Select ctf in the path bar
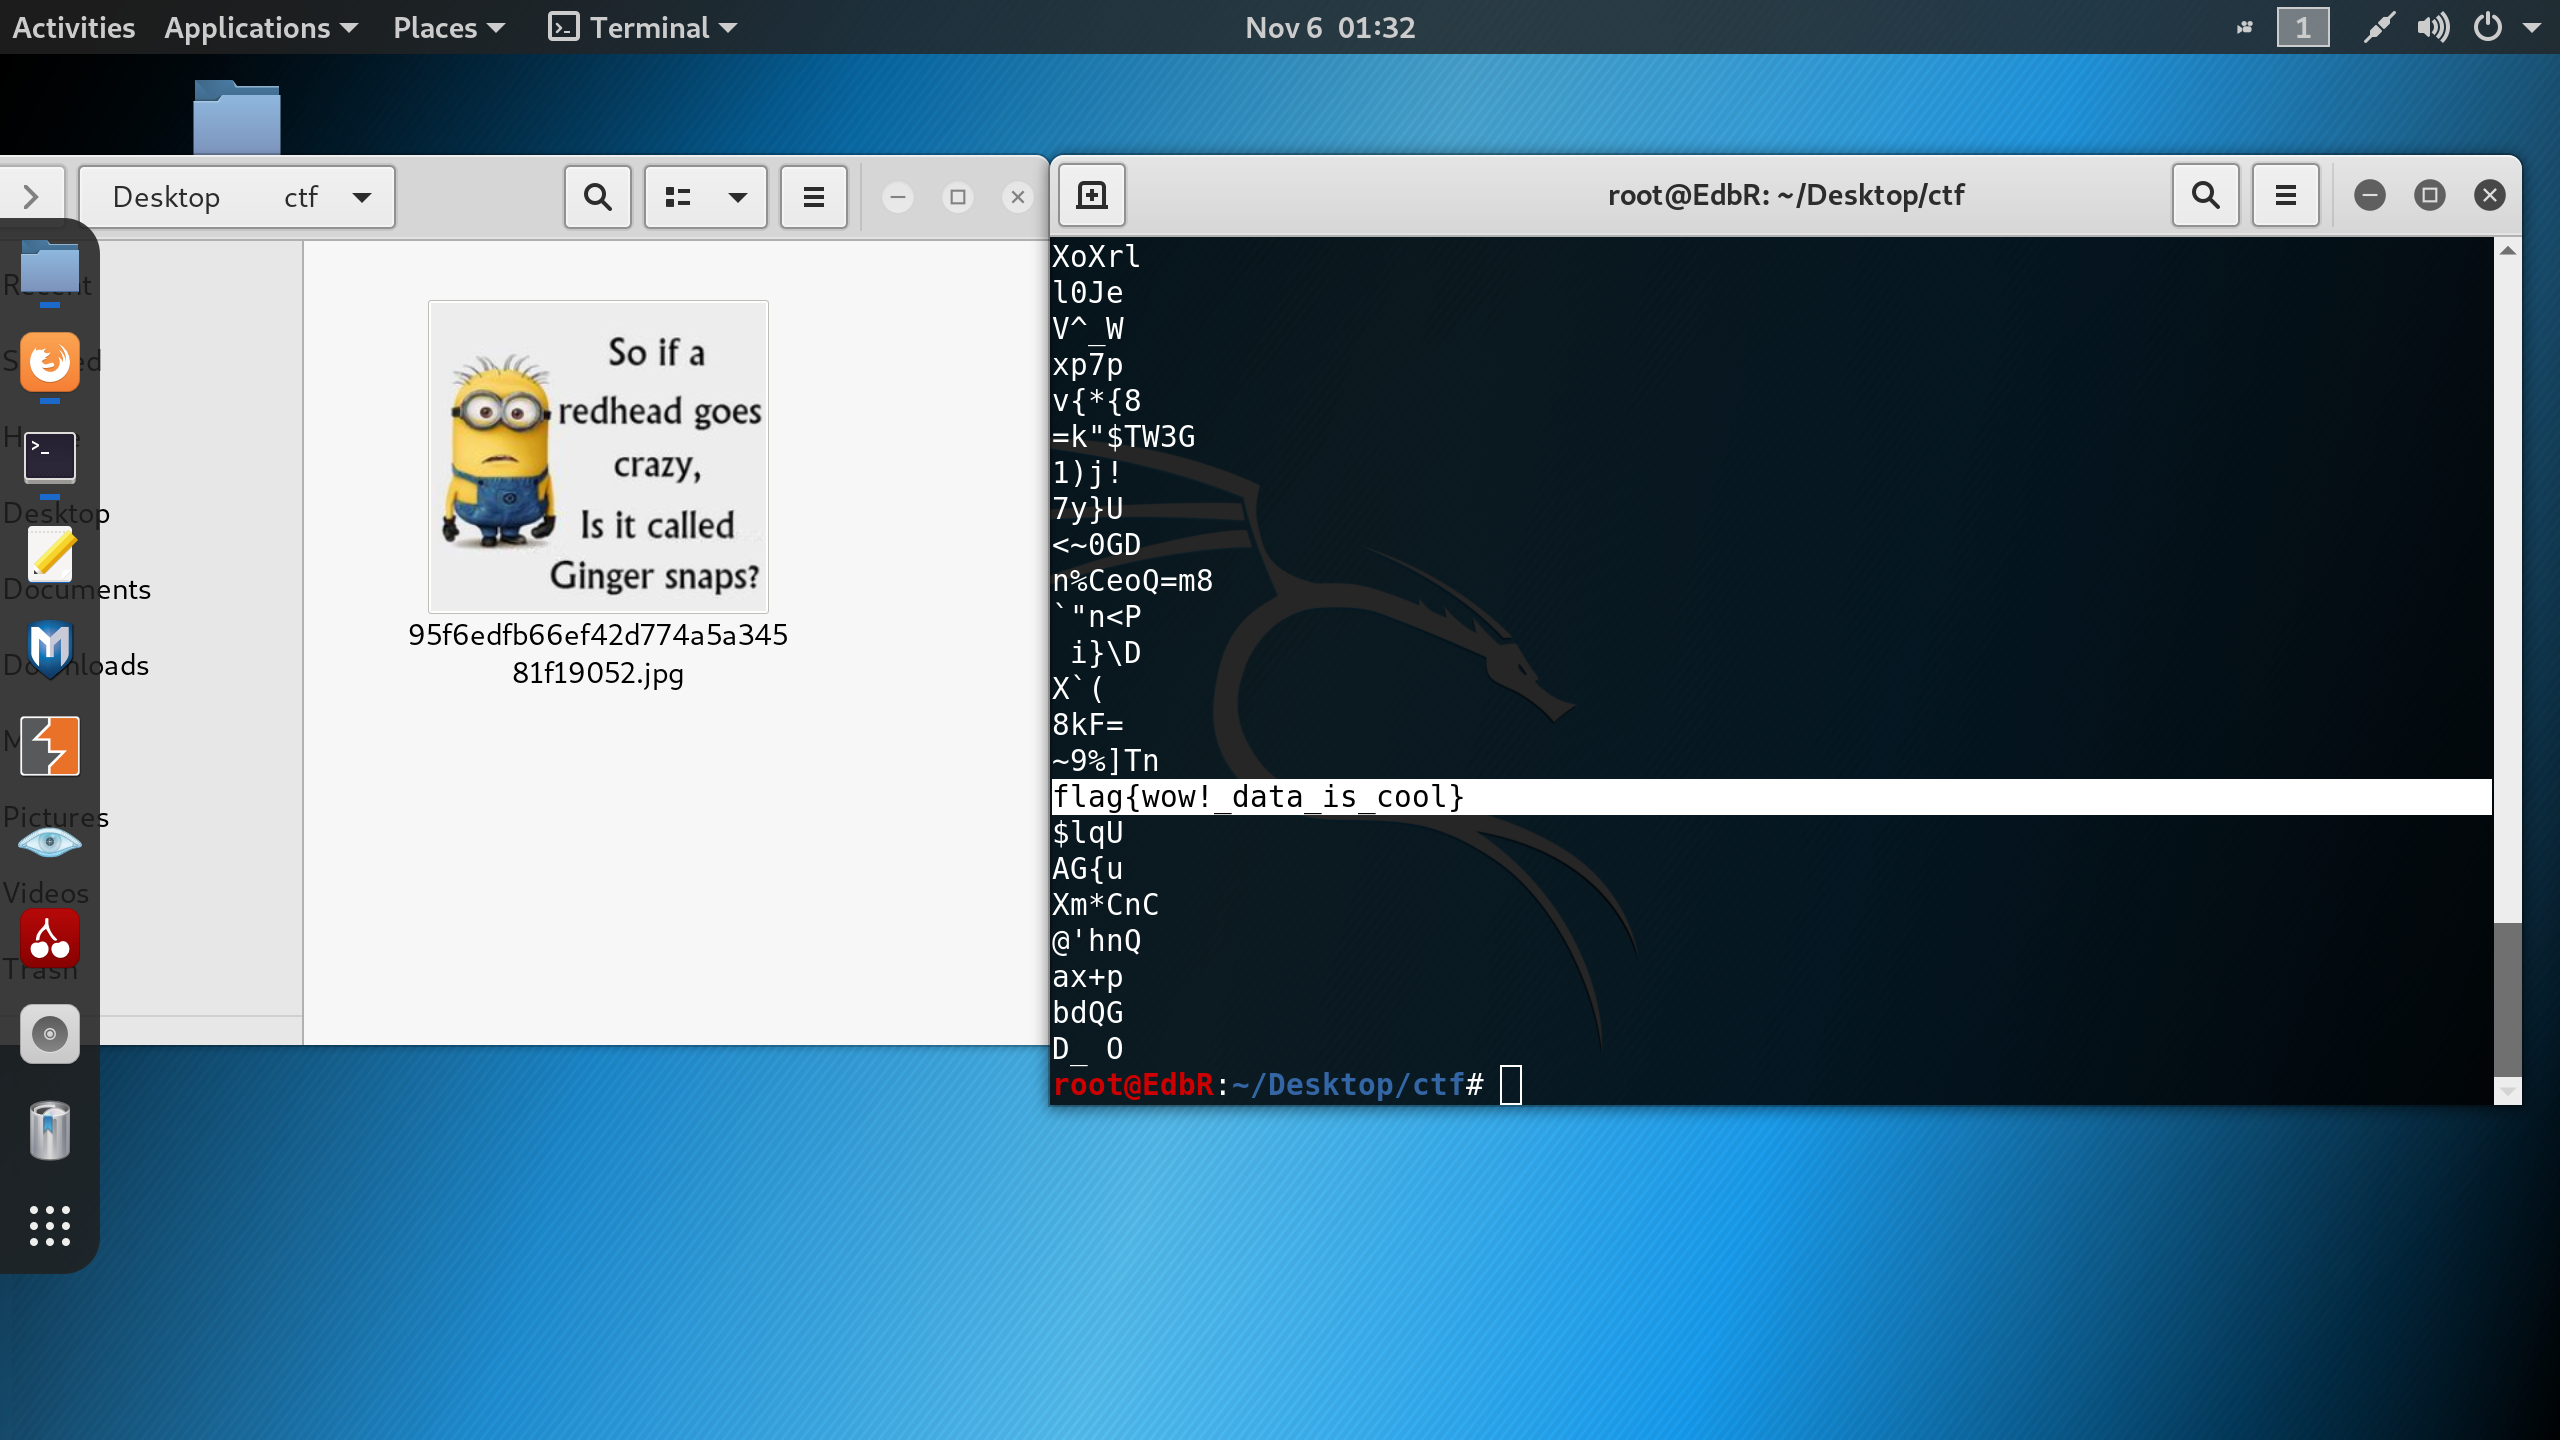This screenshot has height=1440, width=2560. coord(300,197)
